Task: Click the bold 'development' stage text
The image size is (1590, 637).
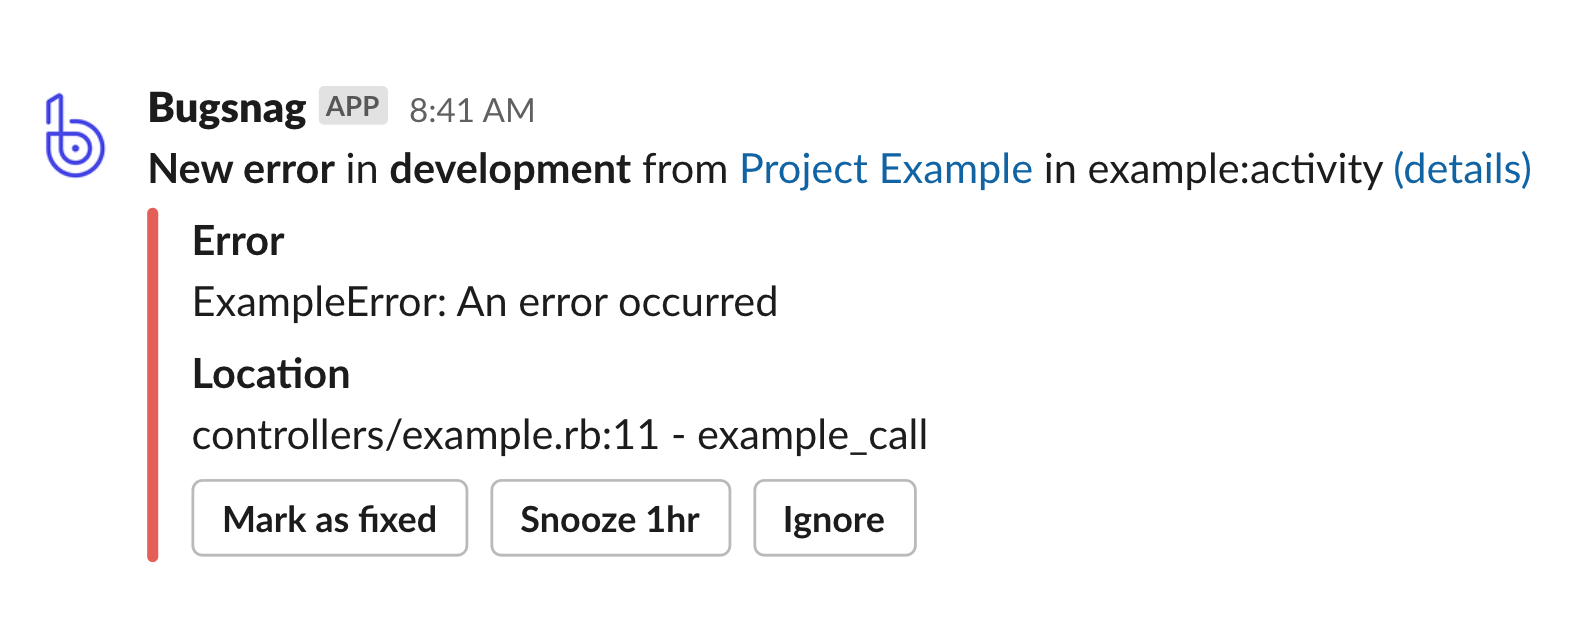Action: 510,169
